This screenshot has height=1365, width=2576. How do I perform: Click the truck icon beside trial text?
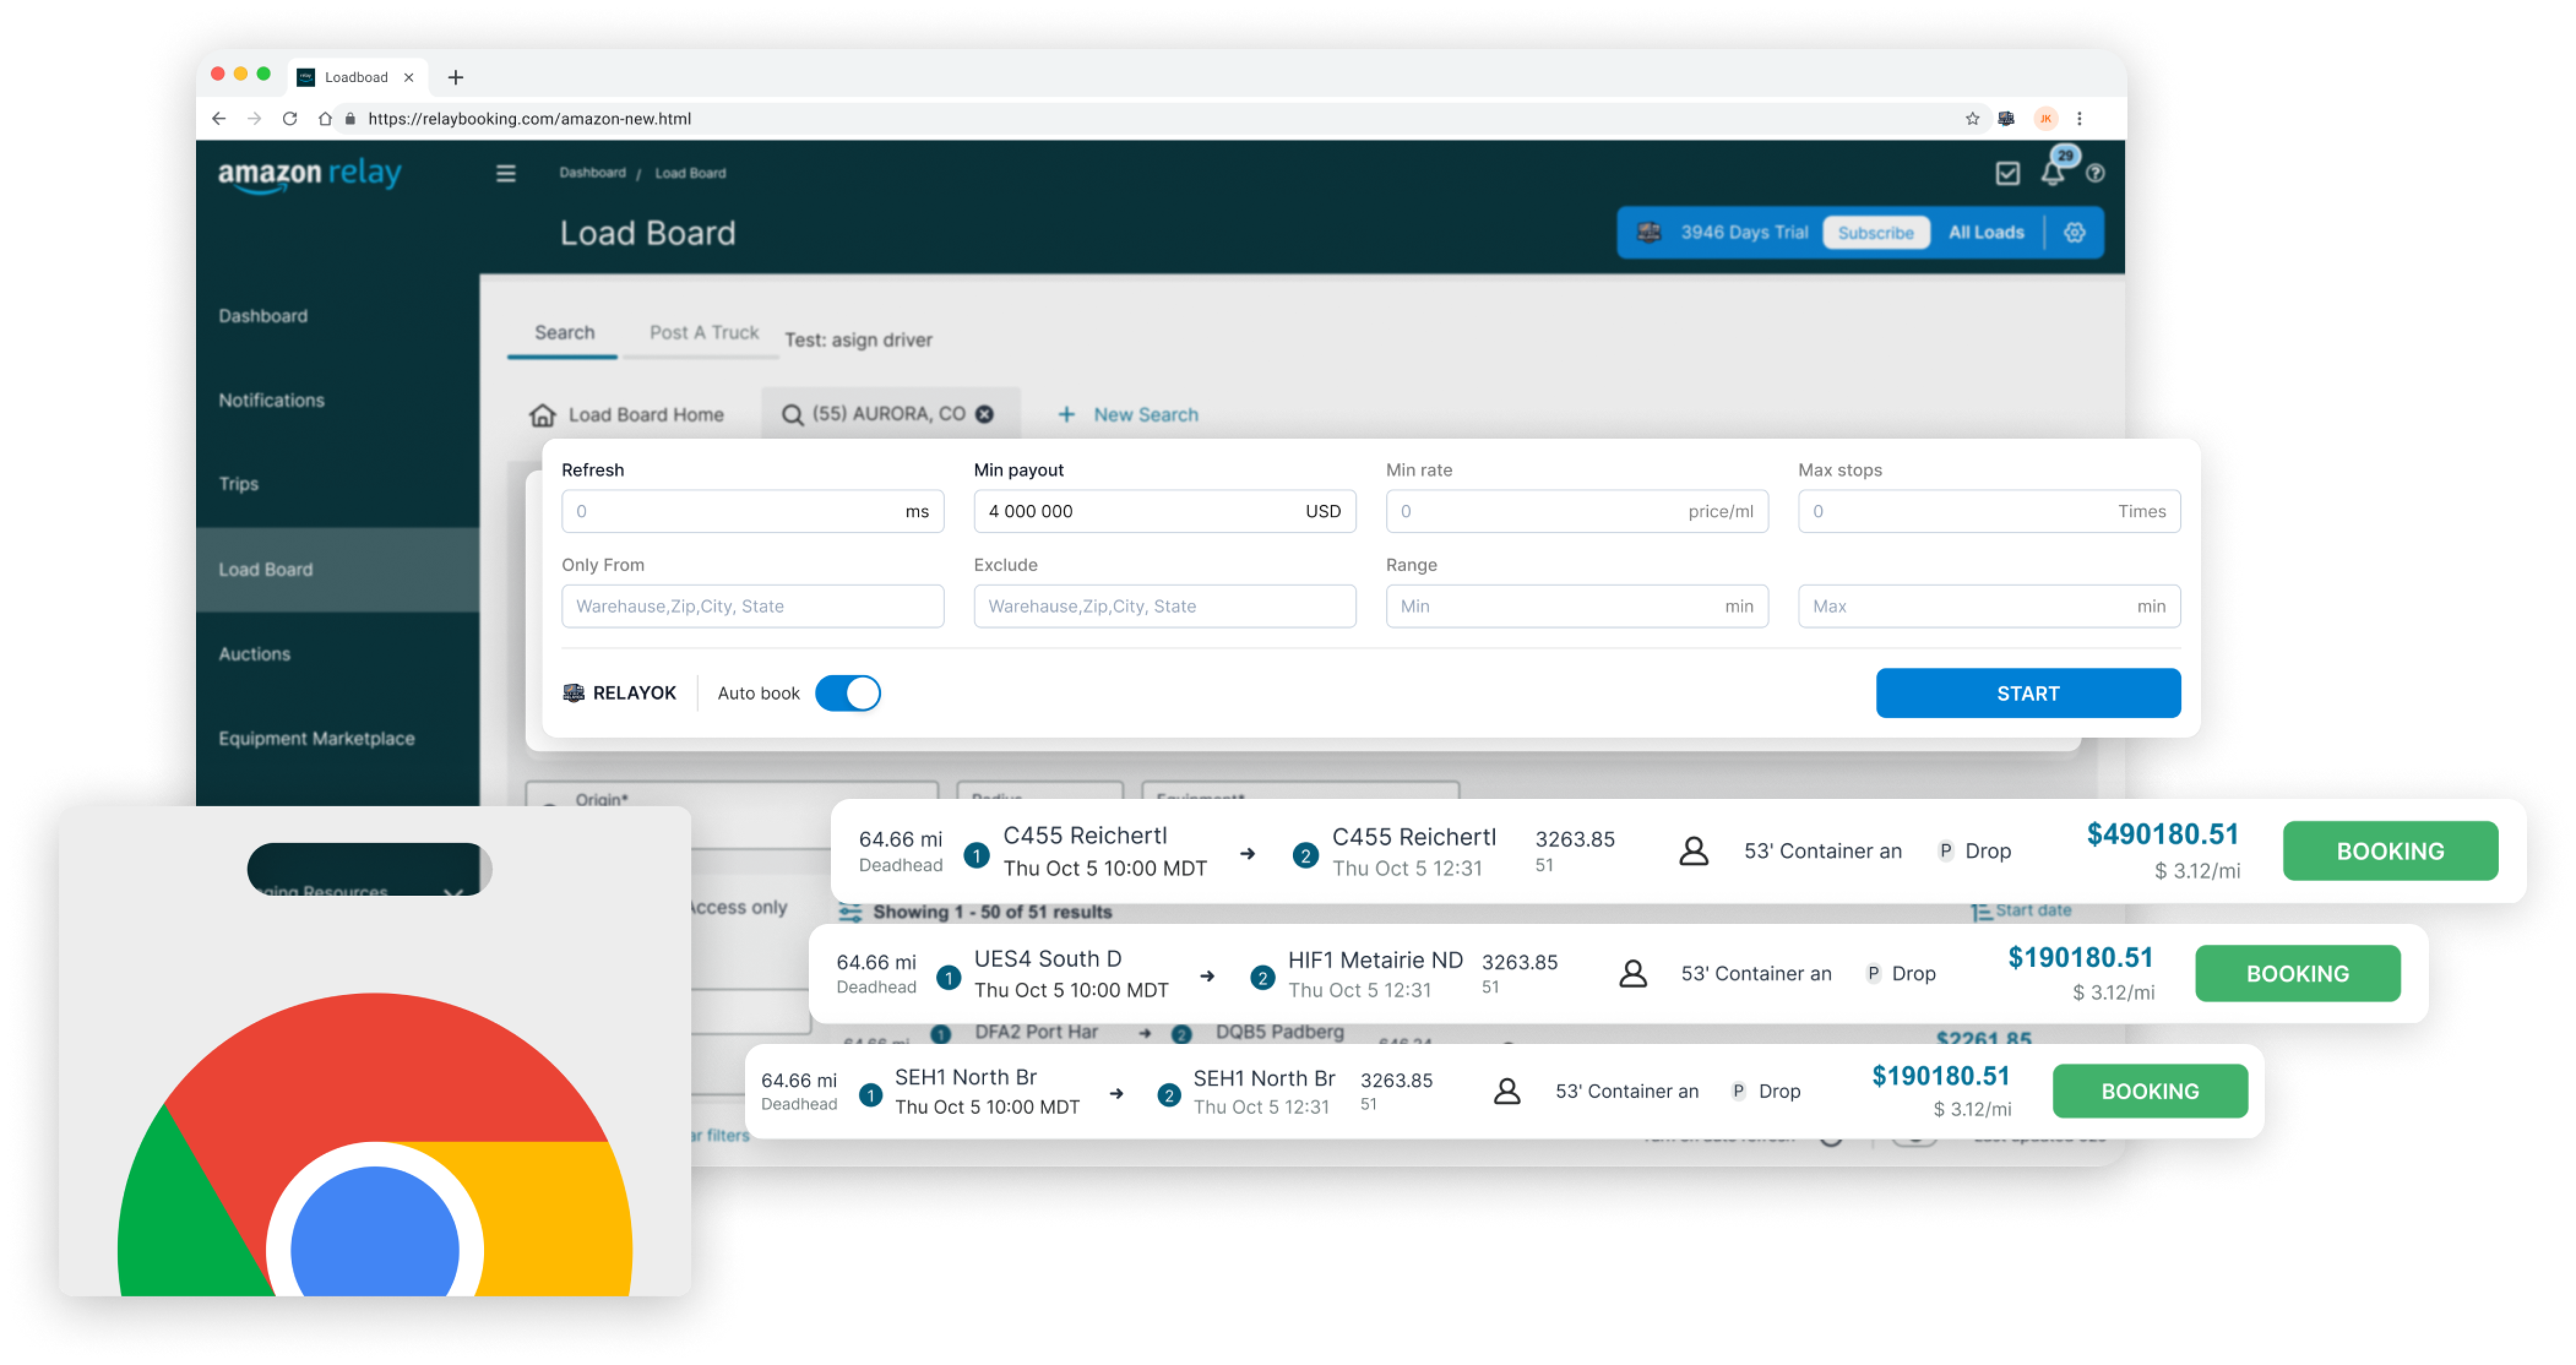[1648, 232]
